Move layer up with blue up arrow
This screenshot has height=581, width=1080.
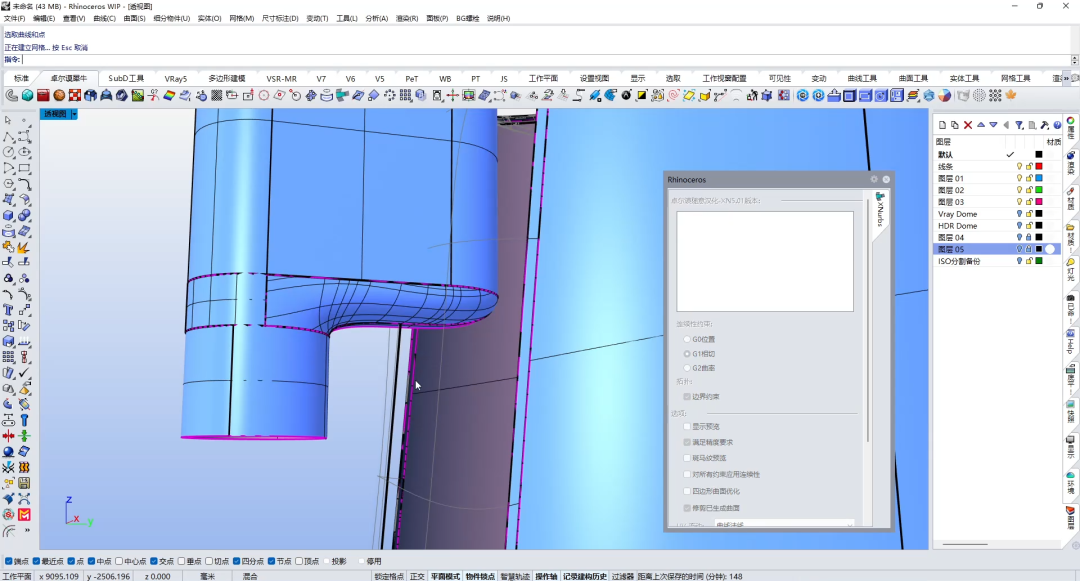click(981, 125)
